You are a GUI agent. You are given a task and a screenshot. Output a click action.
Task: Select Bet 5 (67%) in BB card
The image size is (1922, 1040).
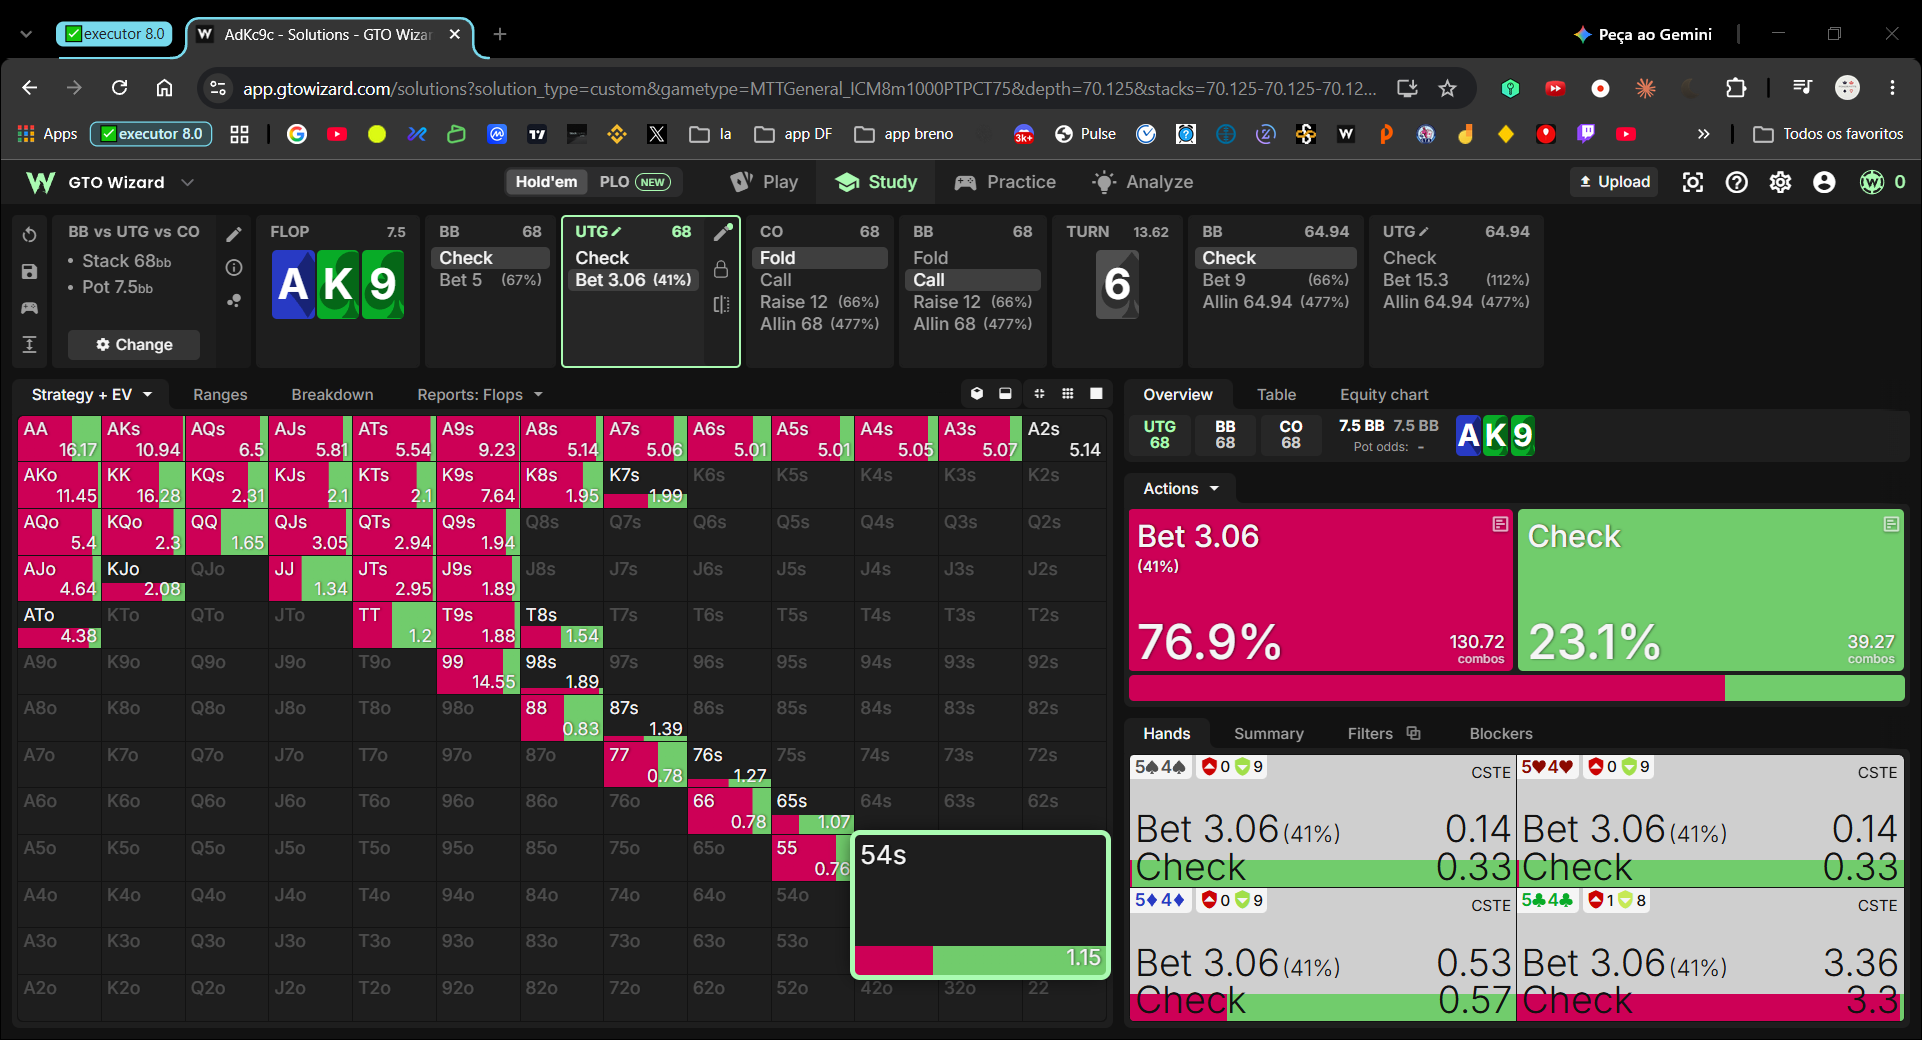point(490,280)
